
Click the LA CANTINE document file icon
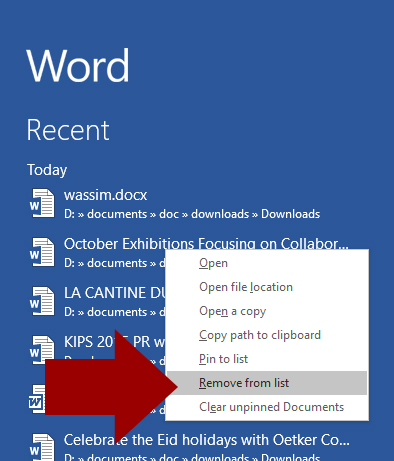tap(42, 301)
